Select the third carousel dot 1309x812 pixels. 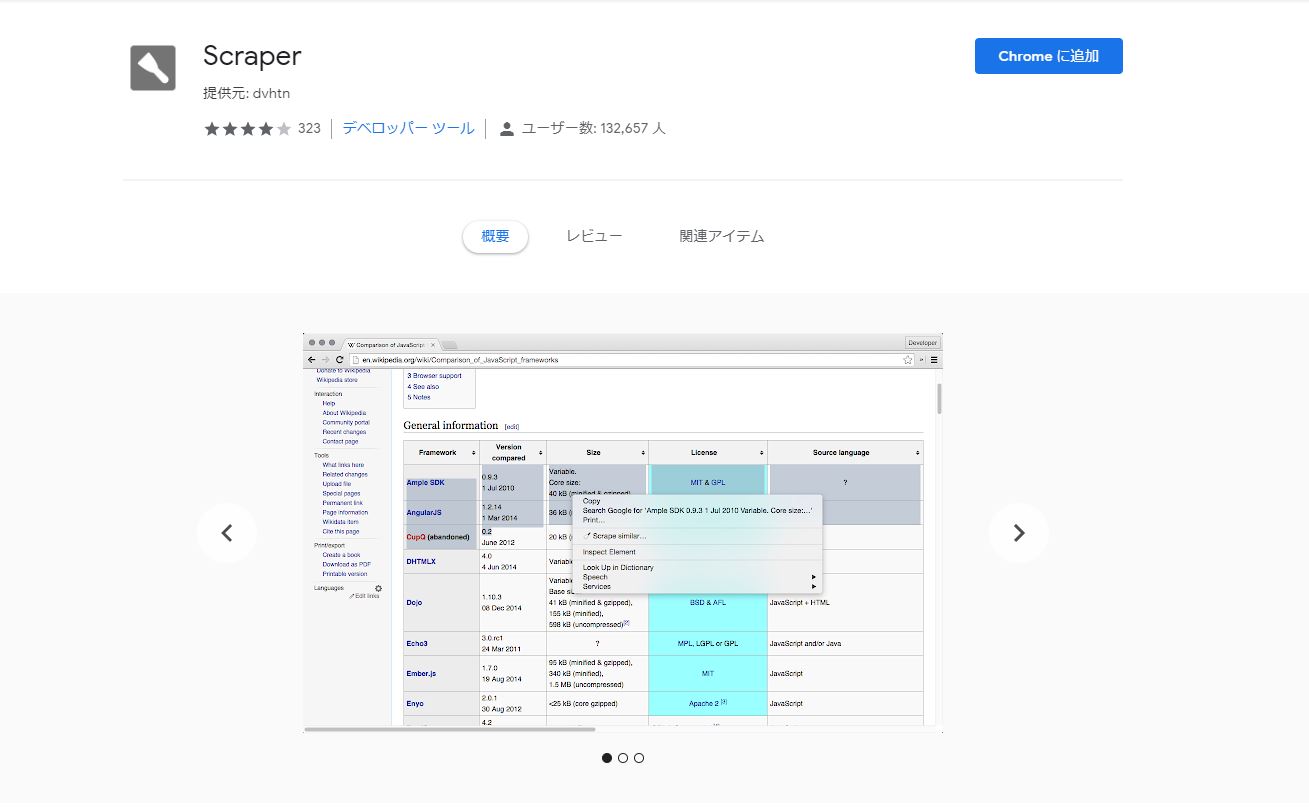tap(639, 758)
